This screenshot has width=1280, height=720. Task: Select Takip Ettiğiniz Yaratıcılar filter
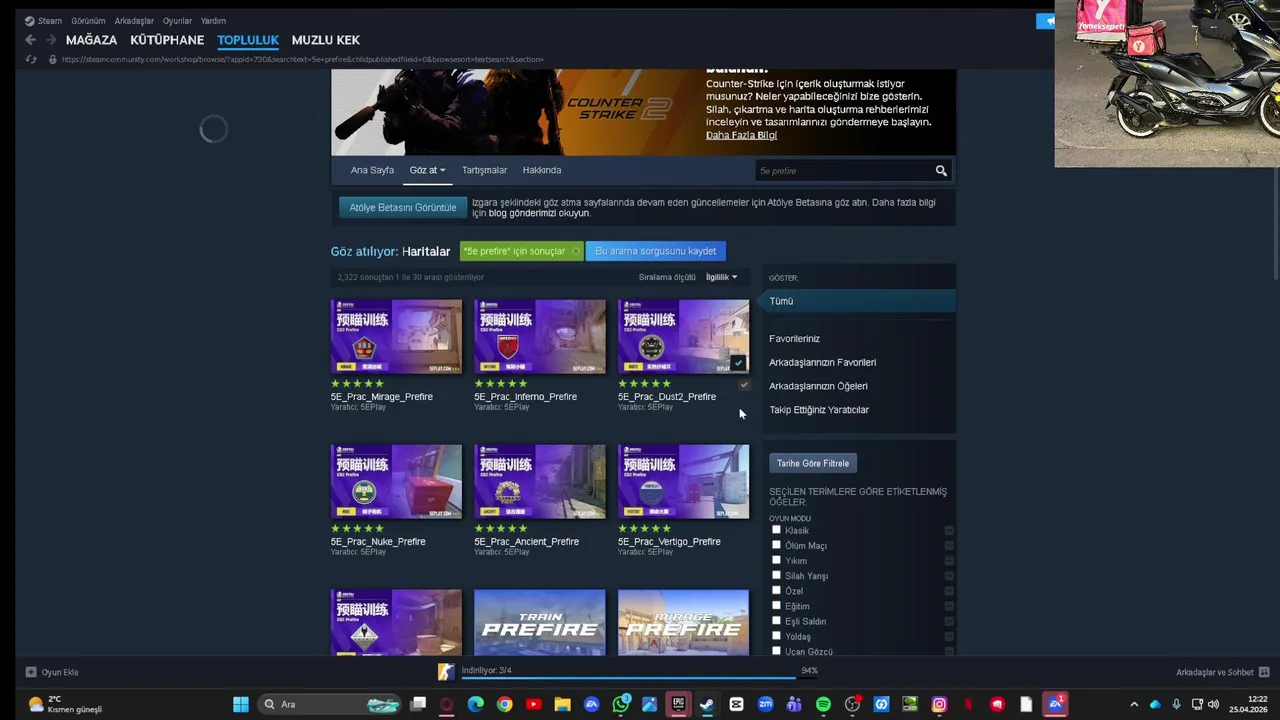coord(819,410)
